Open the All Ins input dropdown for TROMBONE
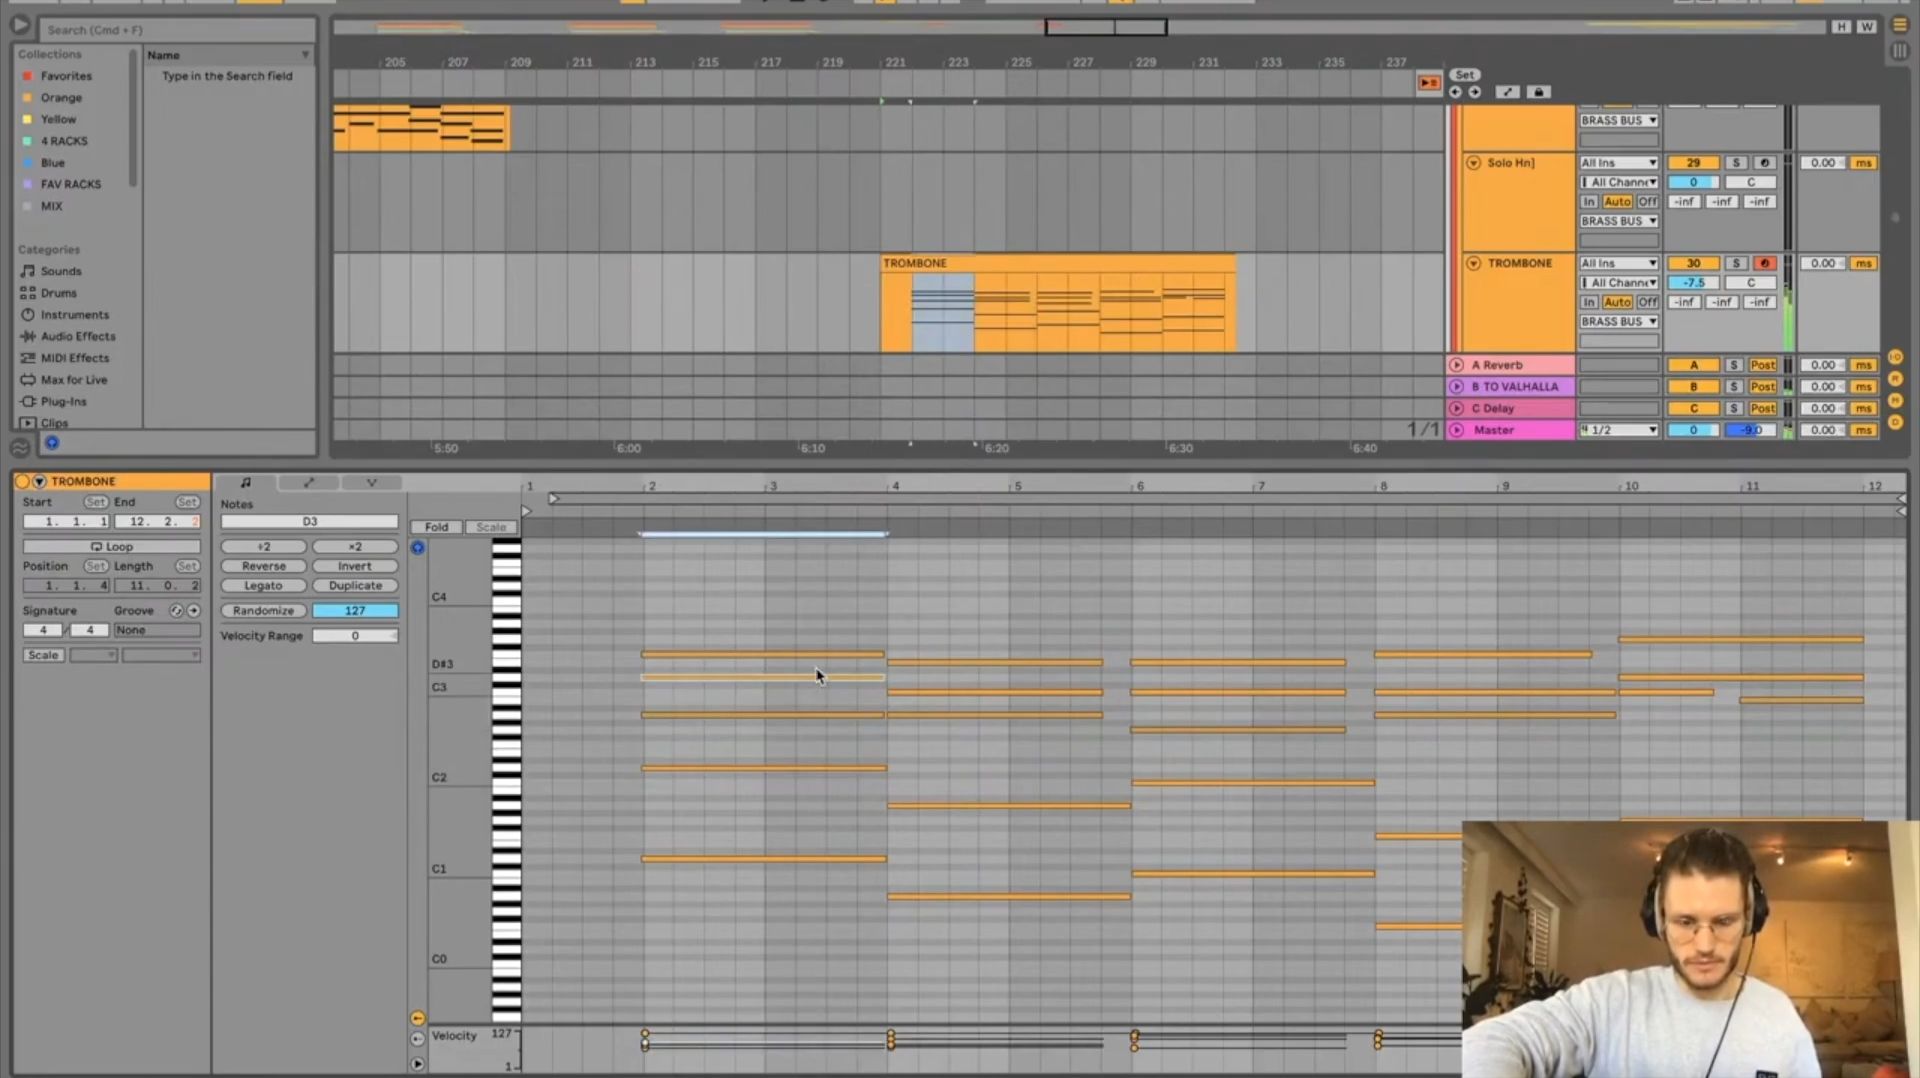Image resolution: width=1920 pixels, height=1078 pixels. (x=1617, y=263)
